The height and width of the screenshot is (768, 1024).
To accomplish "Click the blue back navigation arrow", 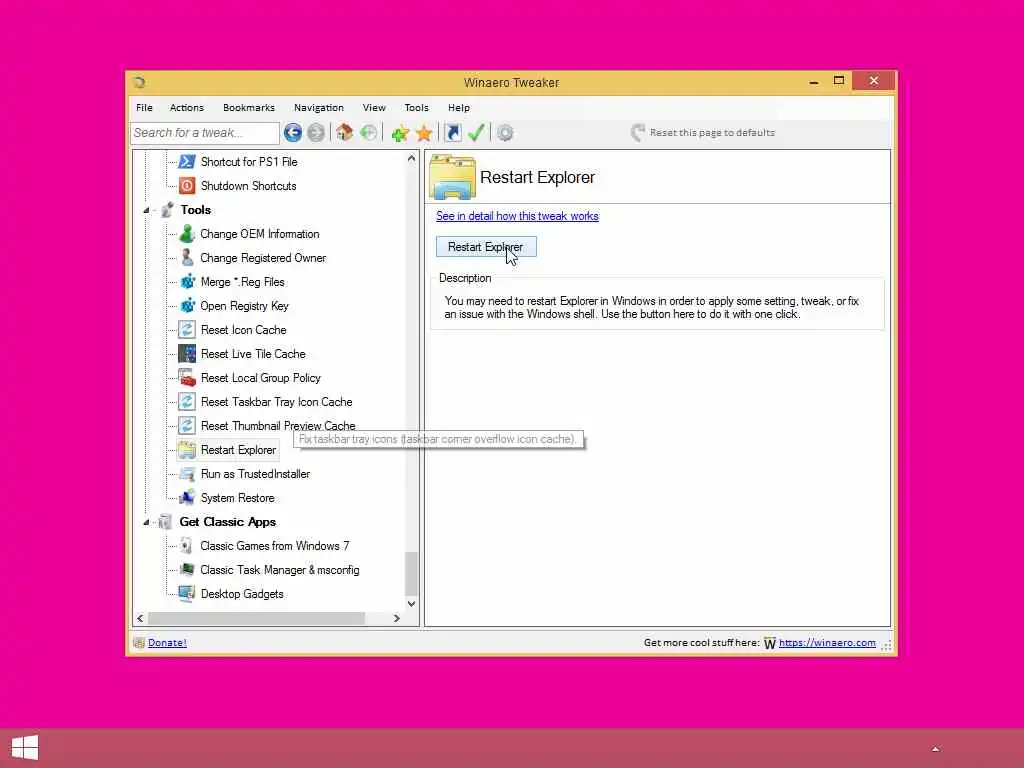I will point(293,133).
